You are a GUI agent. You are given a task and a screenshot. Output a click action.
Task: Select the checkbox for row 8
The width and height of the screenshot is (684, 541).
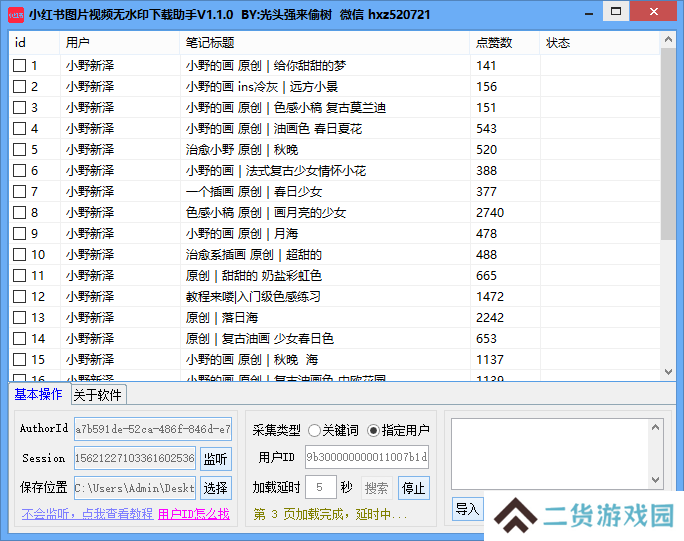(x=19, y=212)
